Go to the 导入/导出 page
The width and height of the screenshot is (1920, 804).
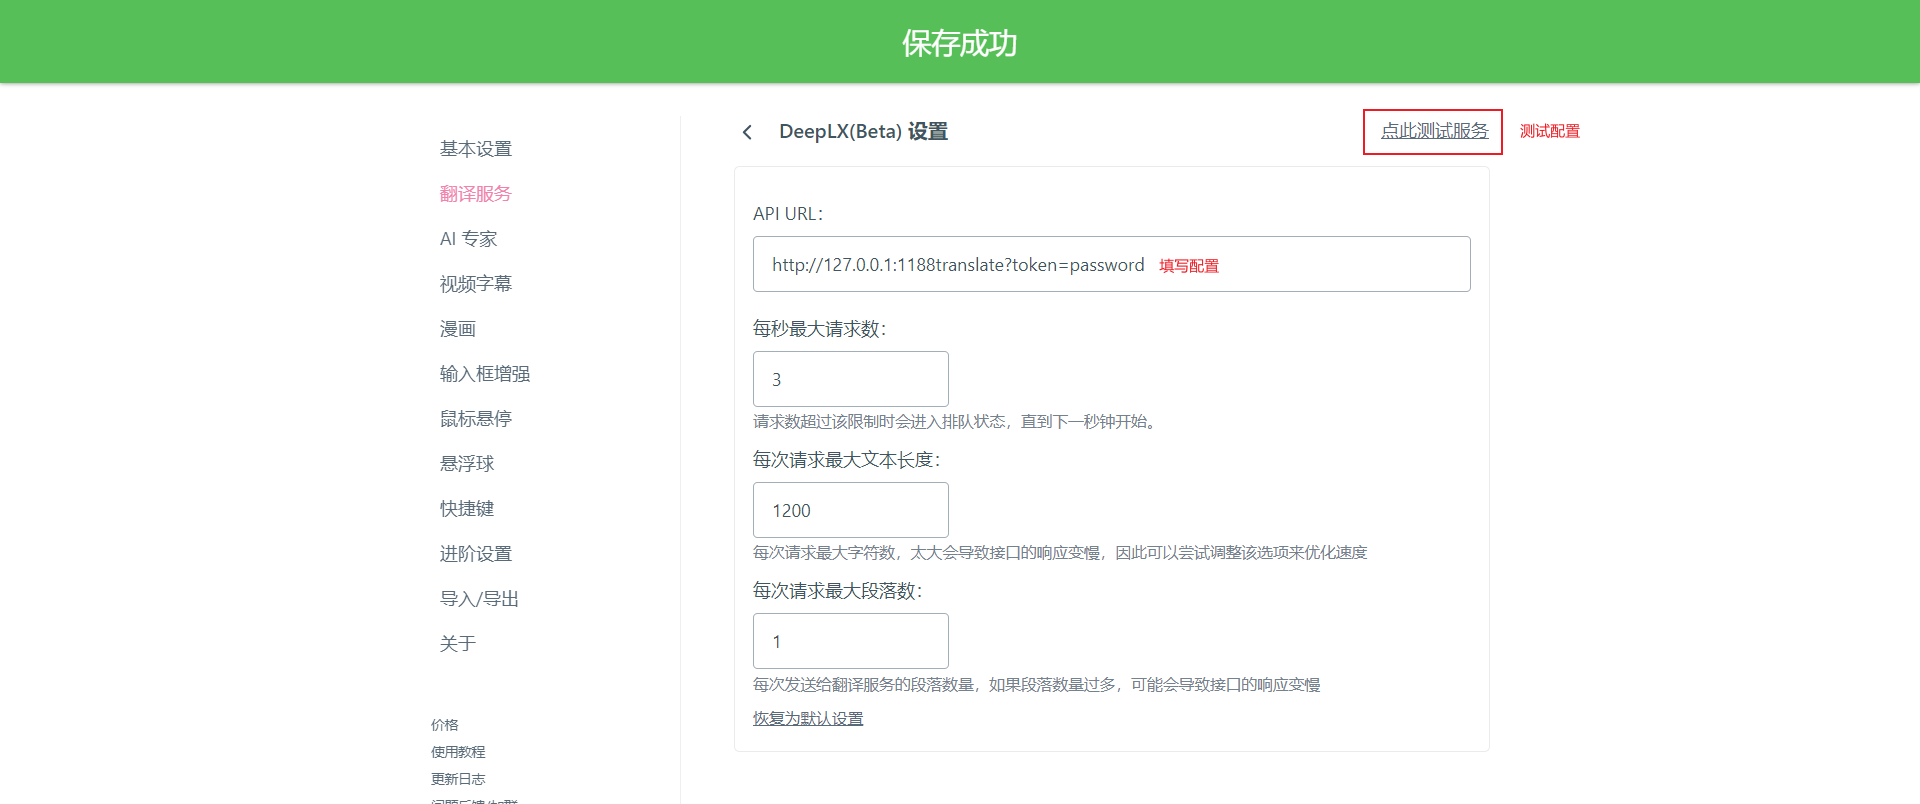coord(479,599)
